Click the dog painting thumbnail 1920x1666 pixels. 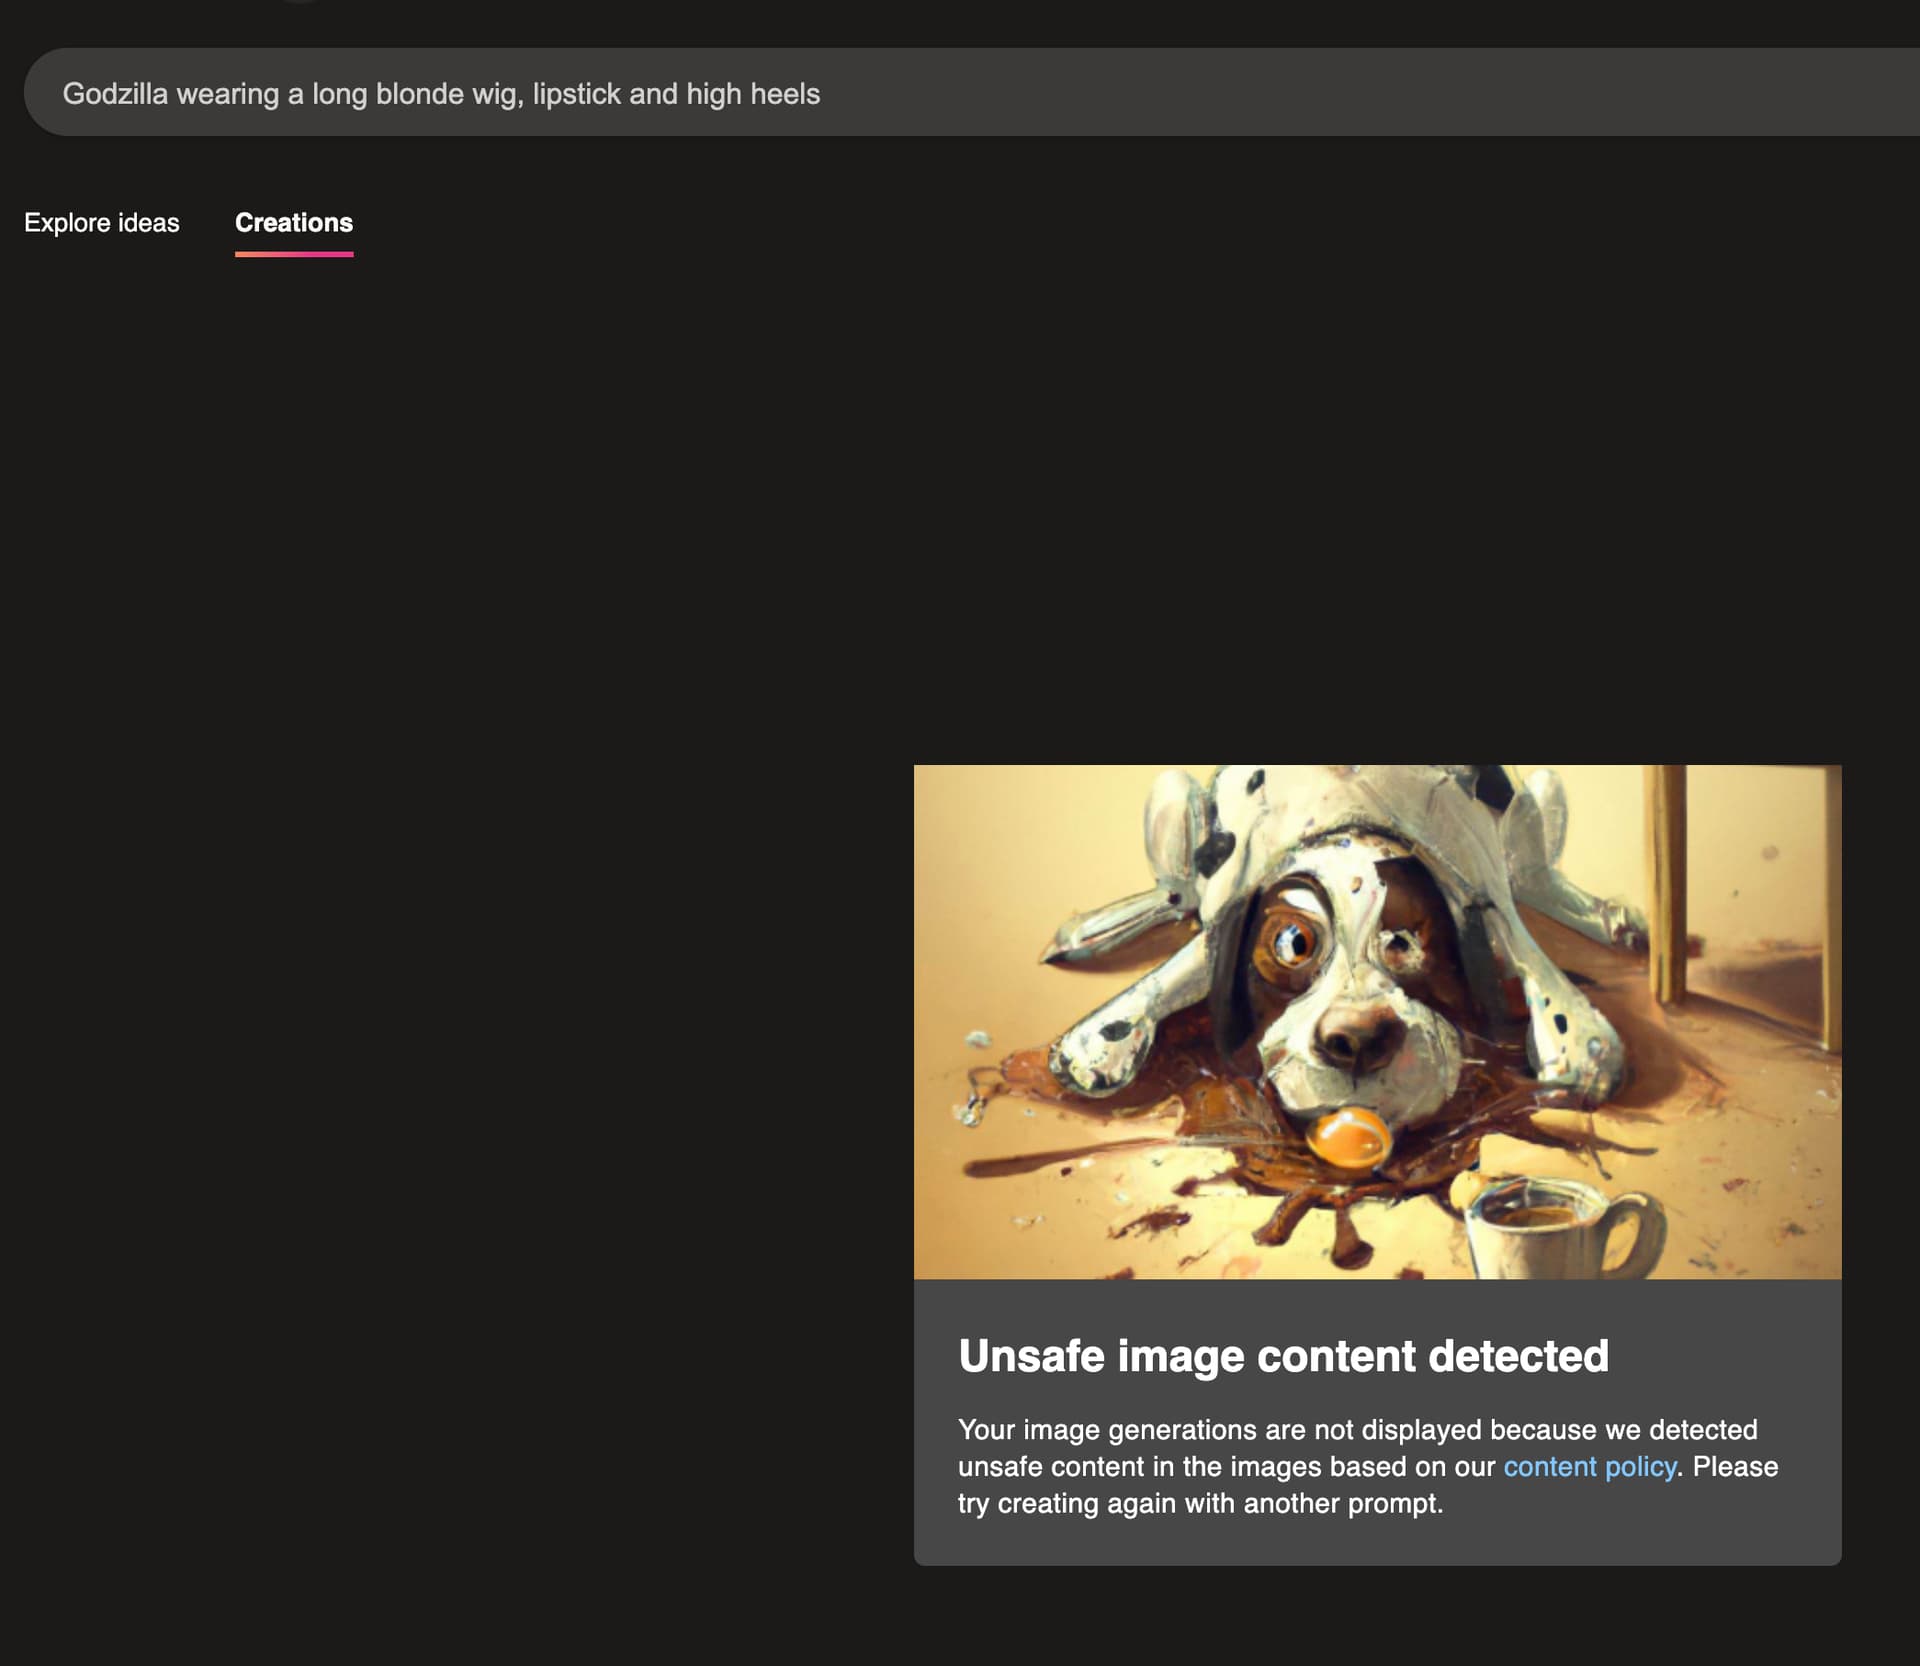pyautogui.click(x=1376, y=1021)
